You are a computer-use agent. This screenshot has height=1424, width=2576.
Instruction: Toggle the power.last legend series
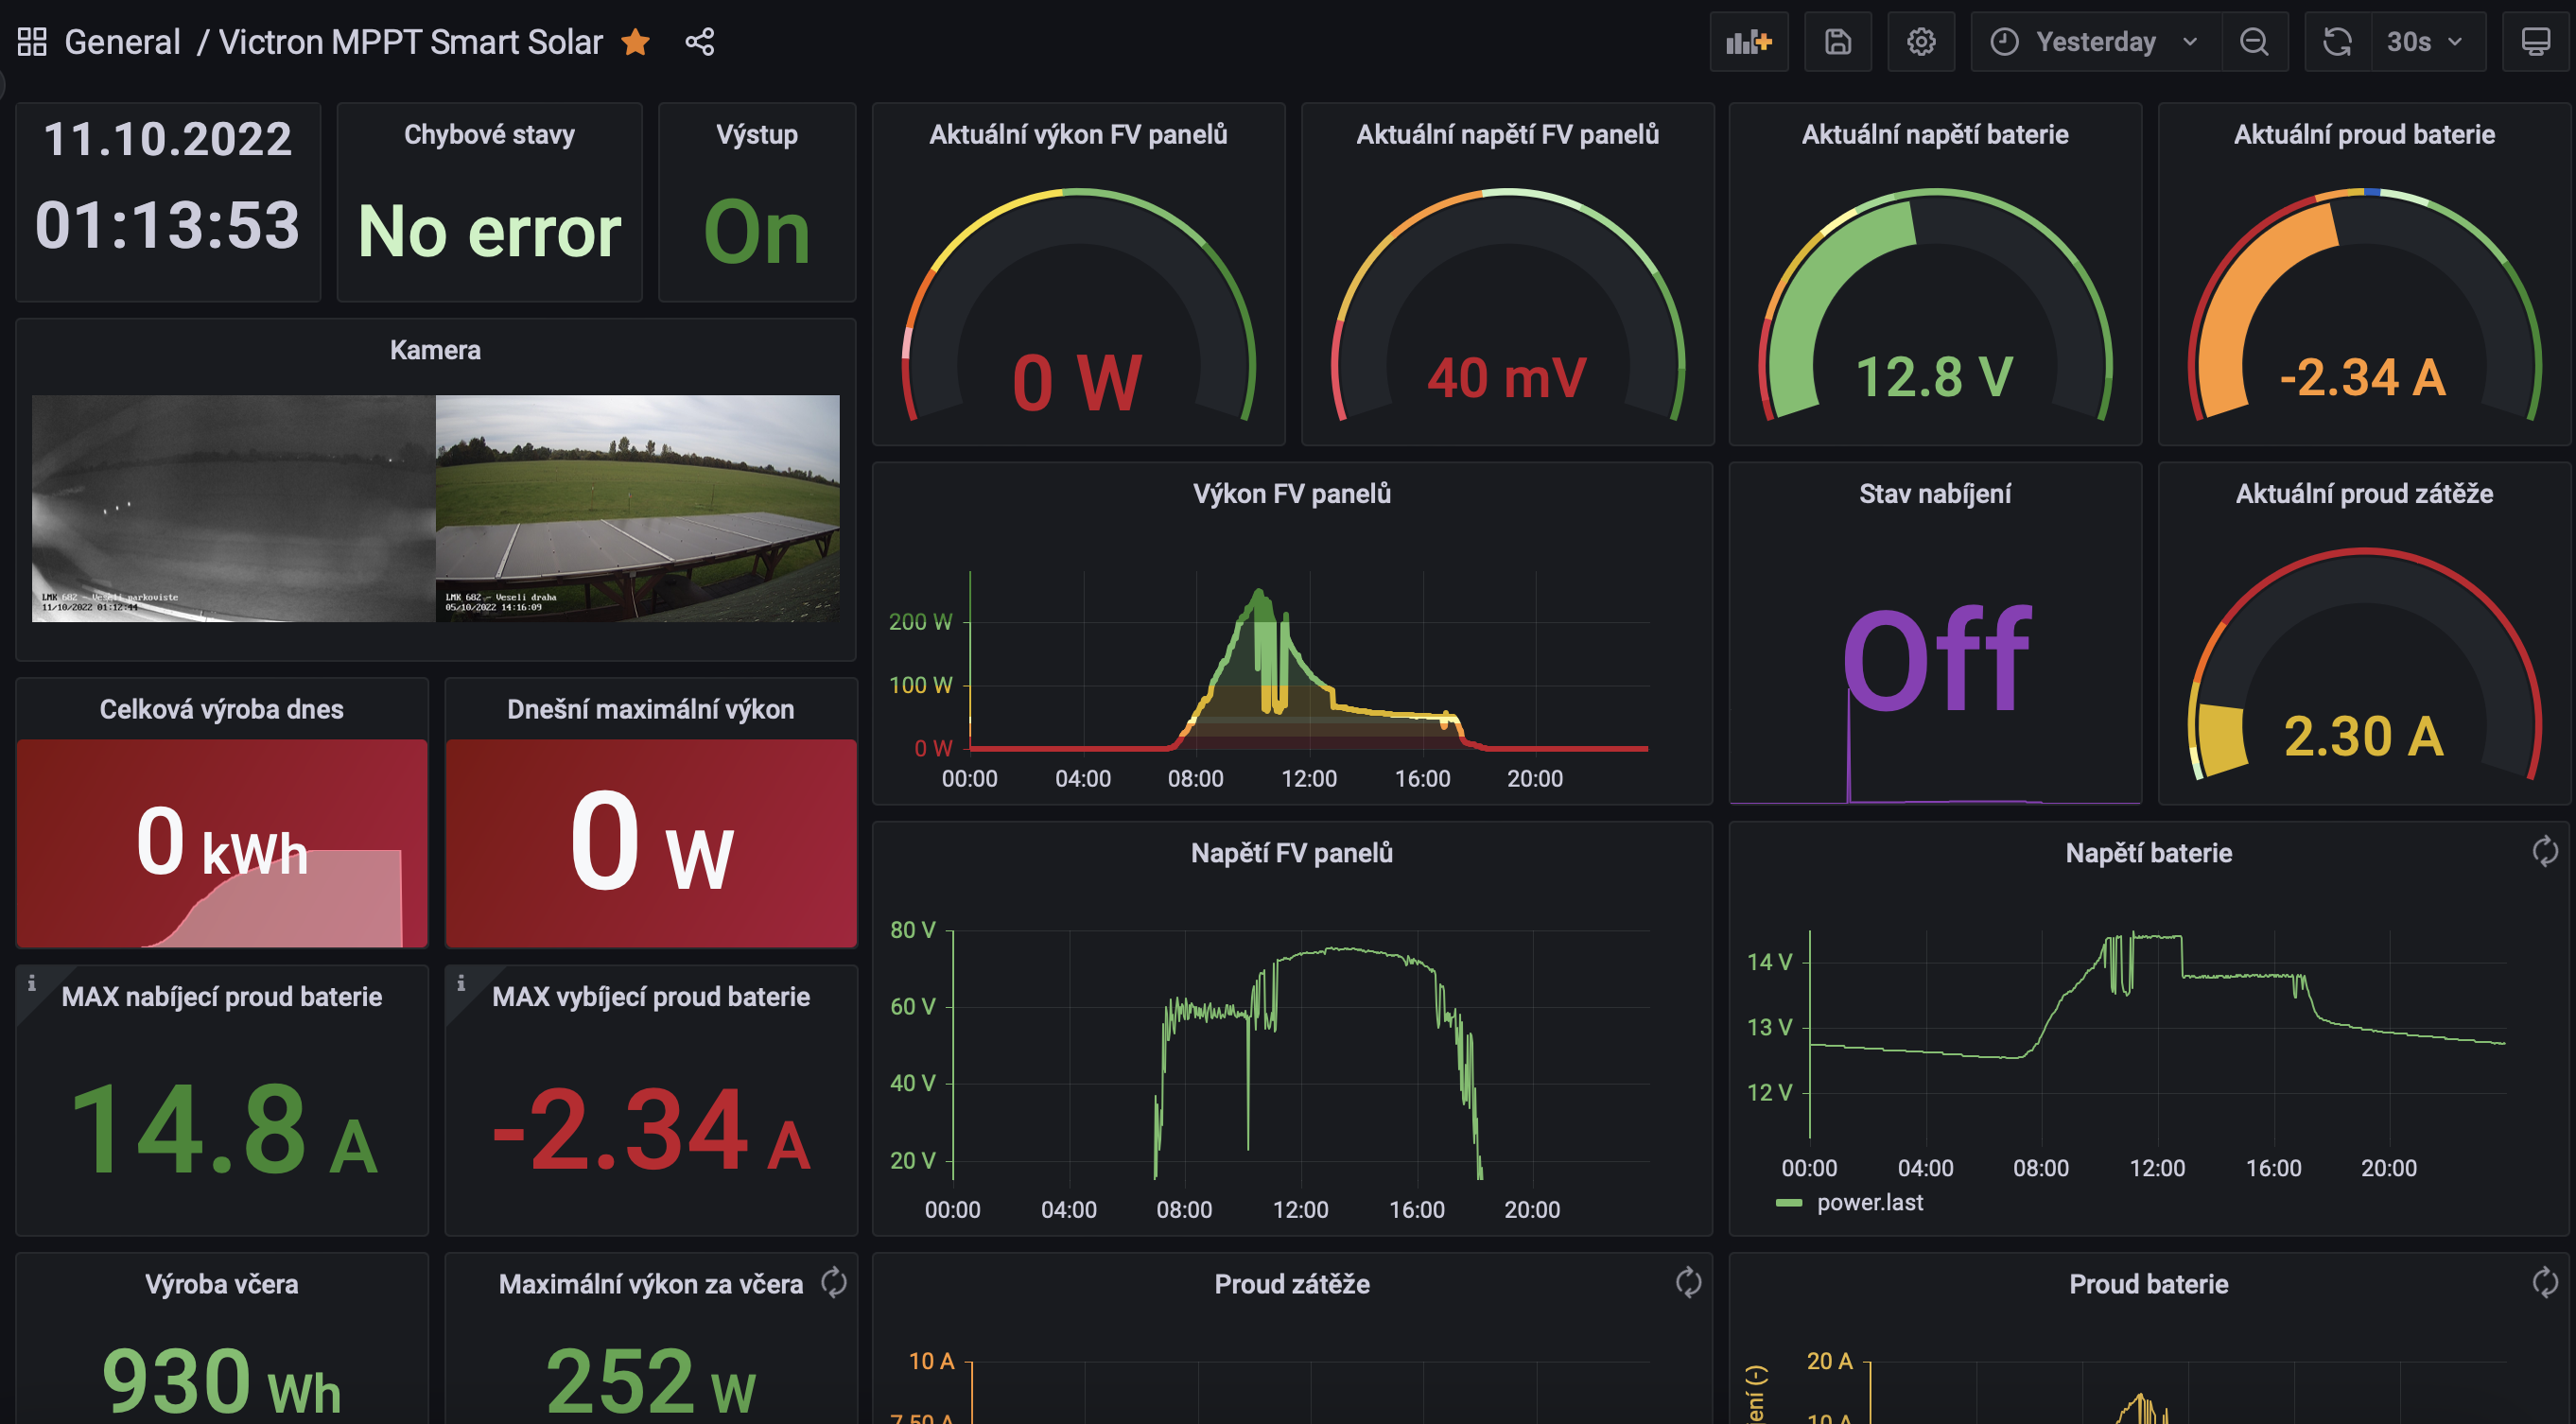(1868, 1202)
